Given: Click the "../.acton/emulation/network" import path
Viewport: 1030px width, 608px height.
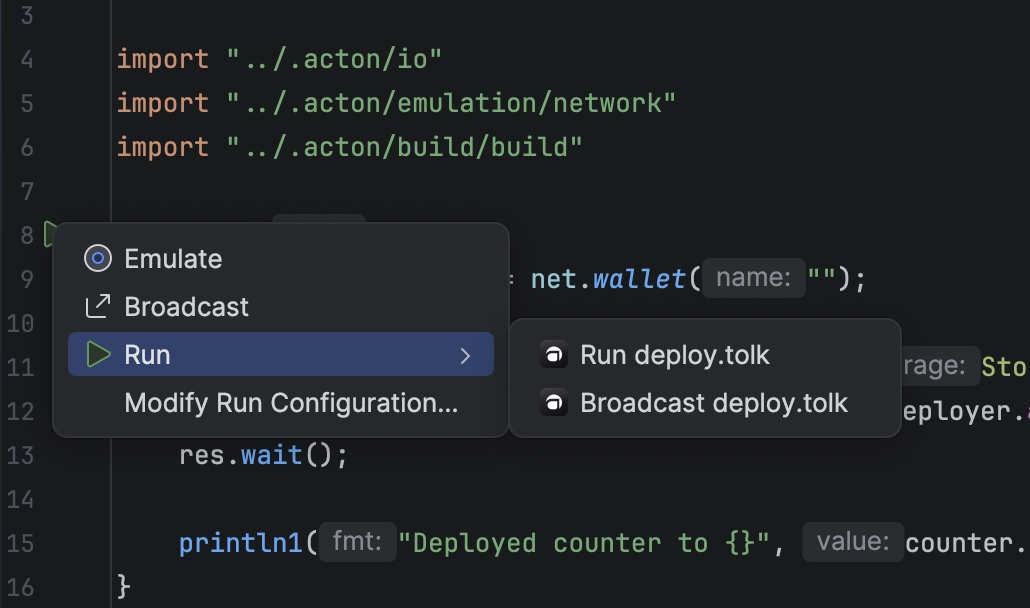Looking at the screenshot, I should click(x=451, y=103).
